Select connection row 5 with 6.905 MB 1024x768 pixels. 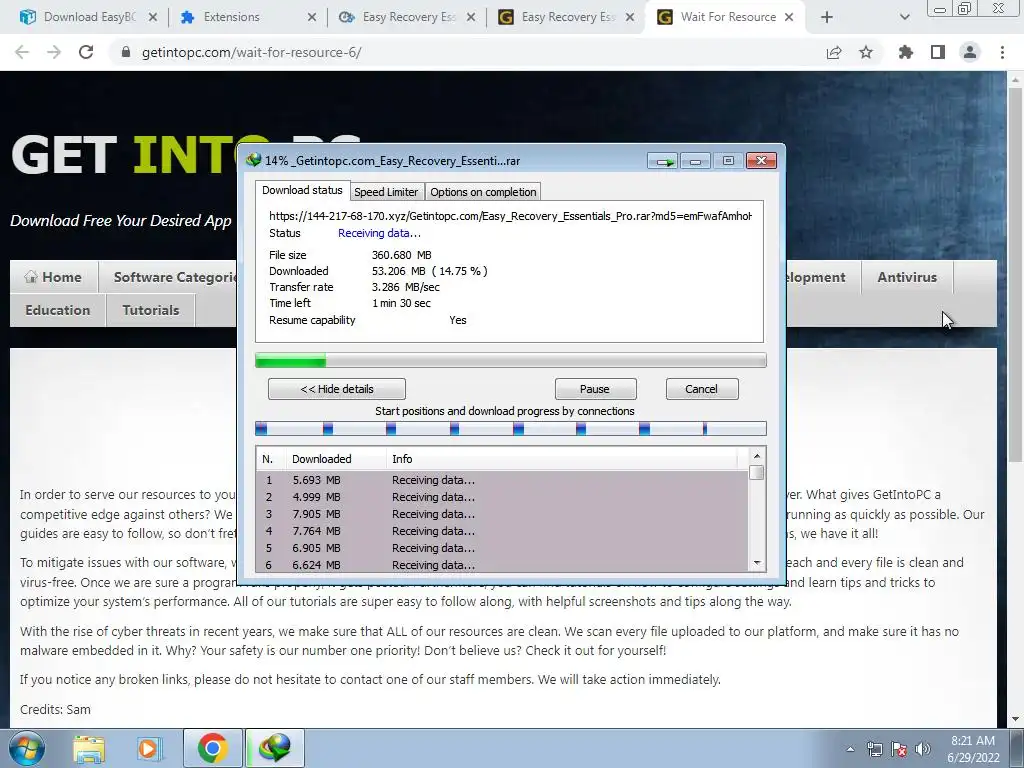click(x=502, y=548)
